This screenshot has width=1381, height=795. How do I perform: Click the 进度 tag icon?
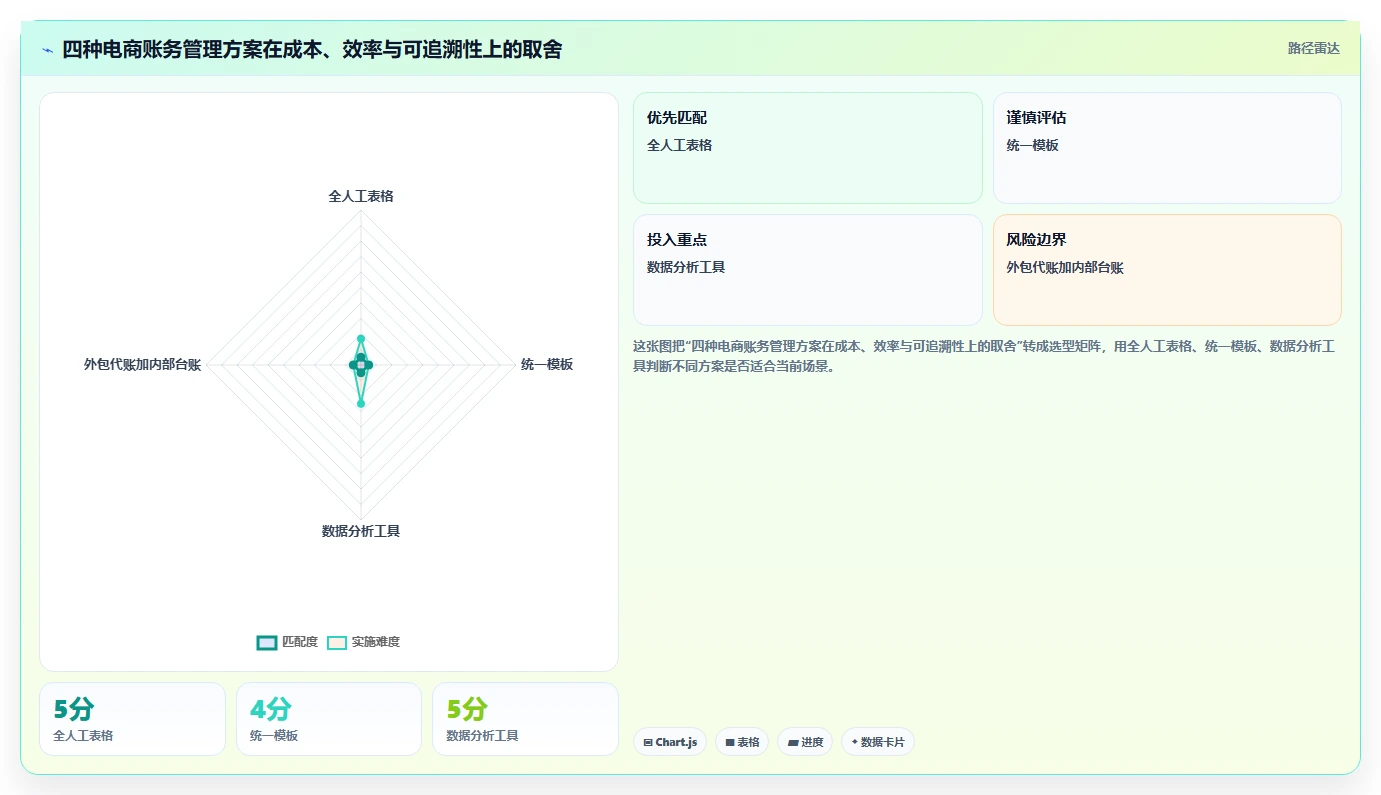pyautogui.click(x=793, y=743)
